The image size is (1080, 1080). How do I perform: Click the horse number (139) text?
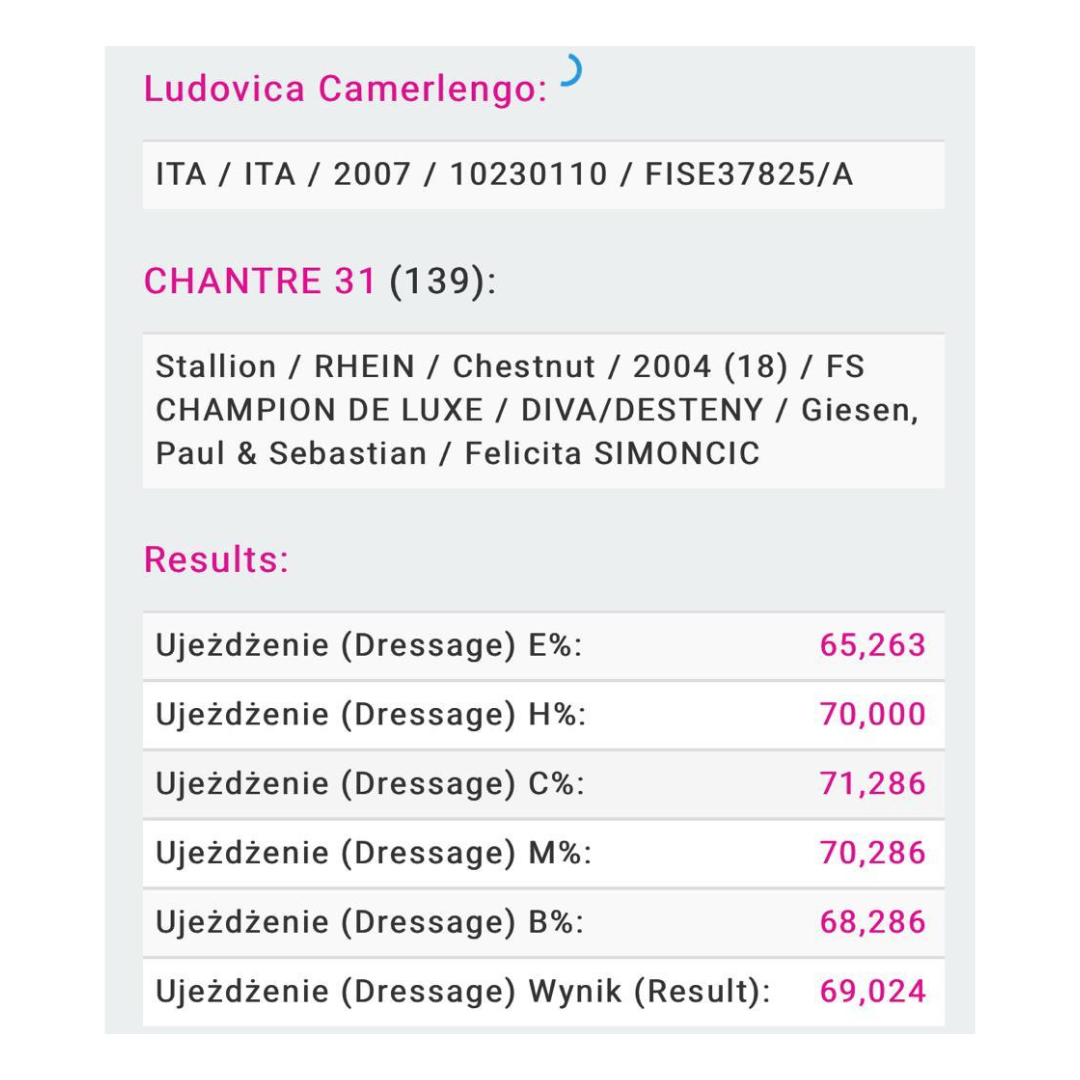click(x=436, y=282)
